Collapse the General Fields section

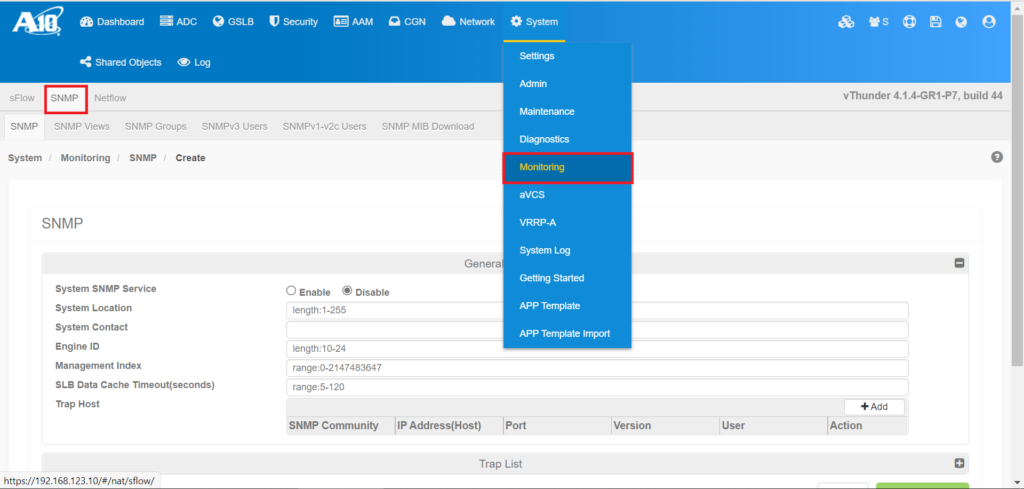click(959, 263)
